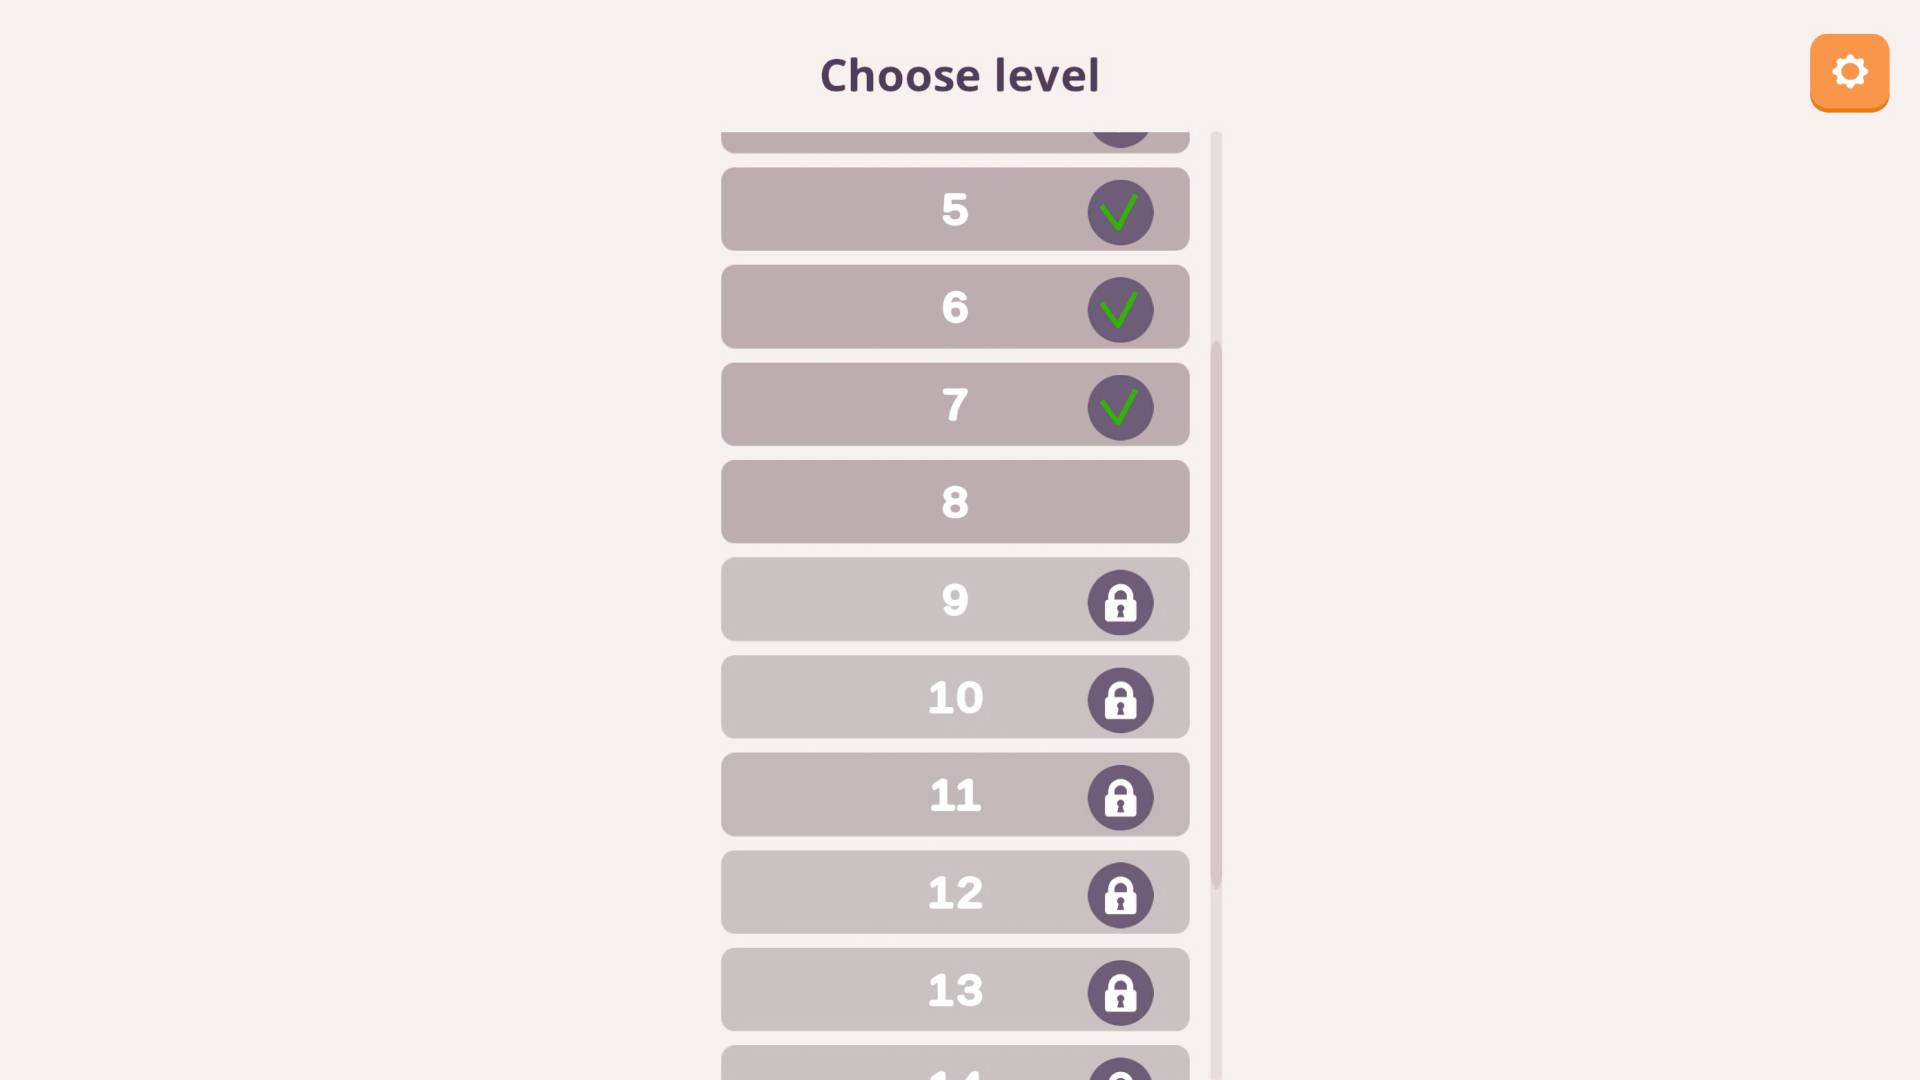Click the level list scrollbar thumb
Screen dimensions: 1920x1080
coord(1216,614)
